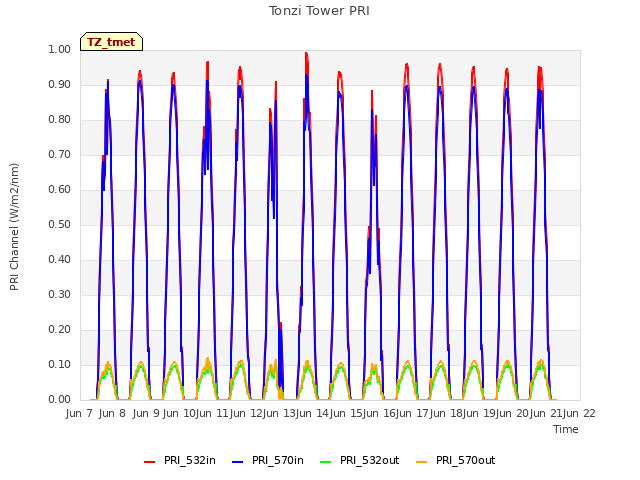Click the green PRI_532out legend swatch

click(325, 462)
